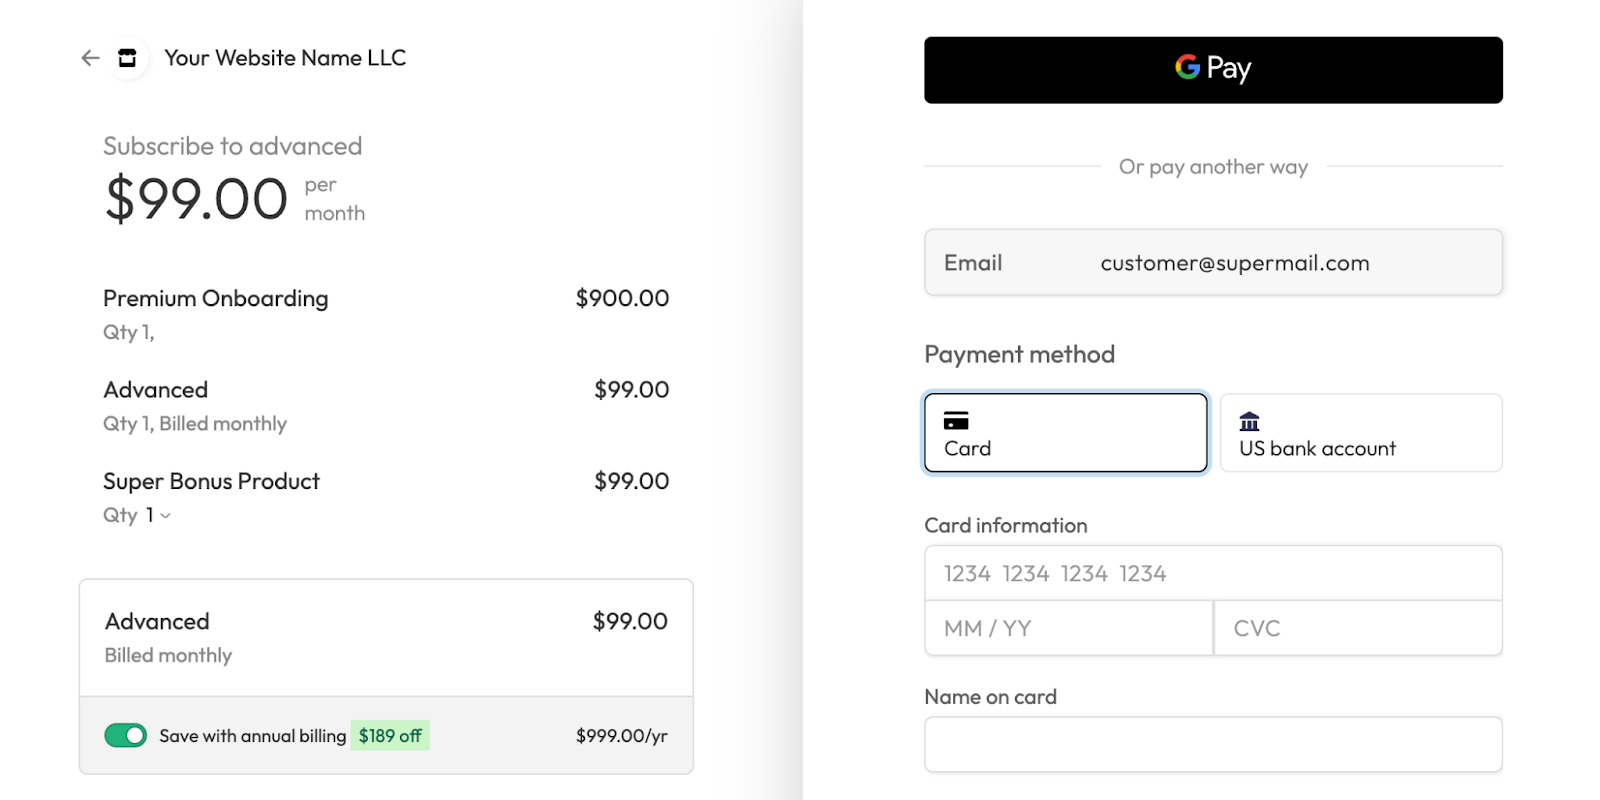Click the CVC security code field
The height and width of the screenshot is (800, 1600).
(1357, 628)
